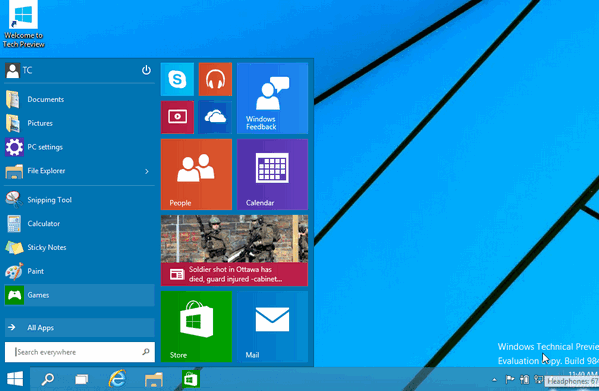Viewport: 599px width, 391px height.
Task: Open the OneDrive cloud tile
Action: [x=215, y=117]
